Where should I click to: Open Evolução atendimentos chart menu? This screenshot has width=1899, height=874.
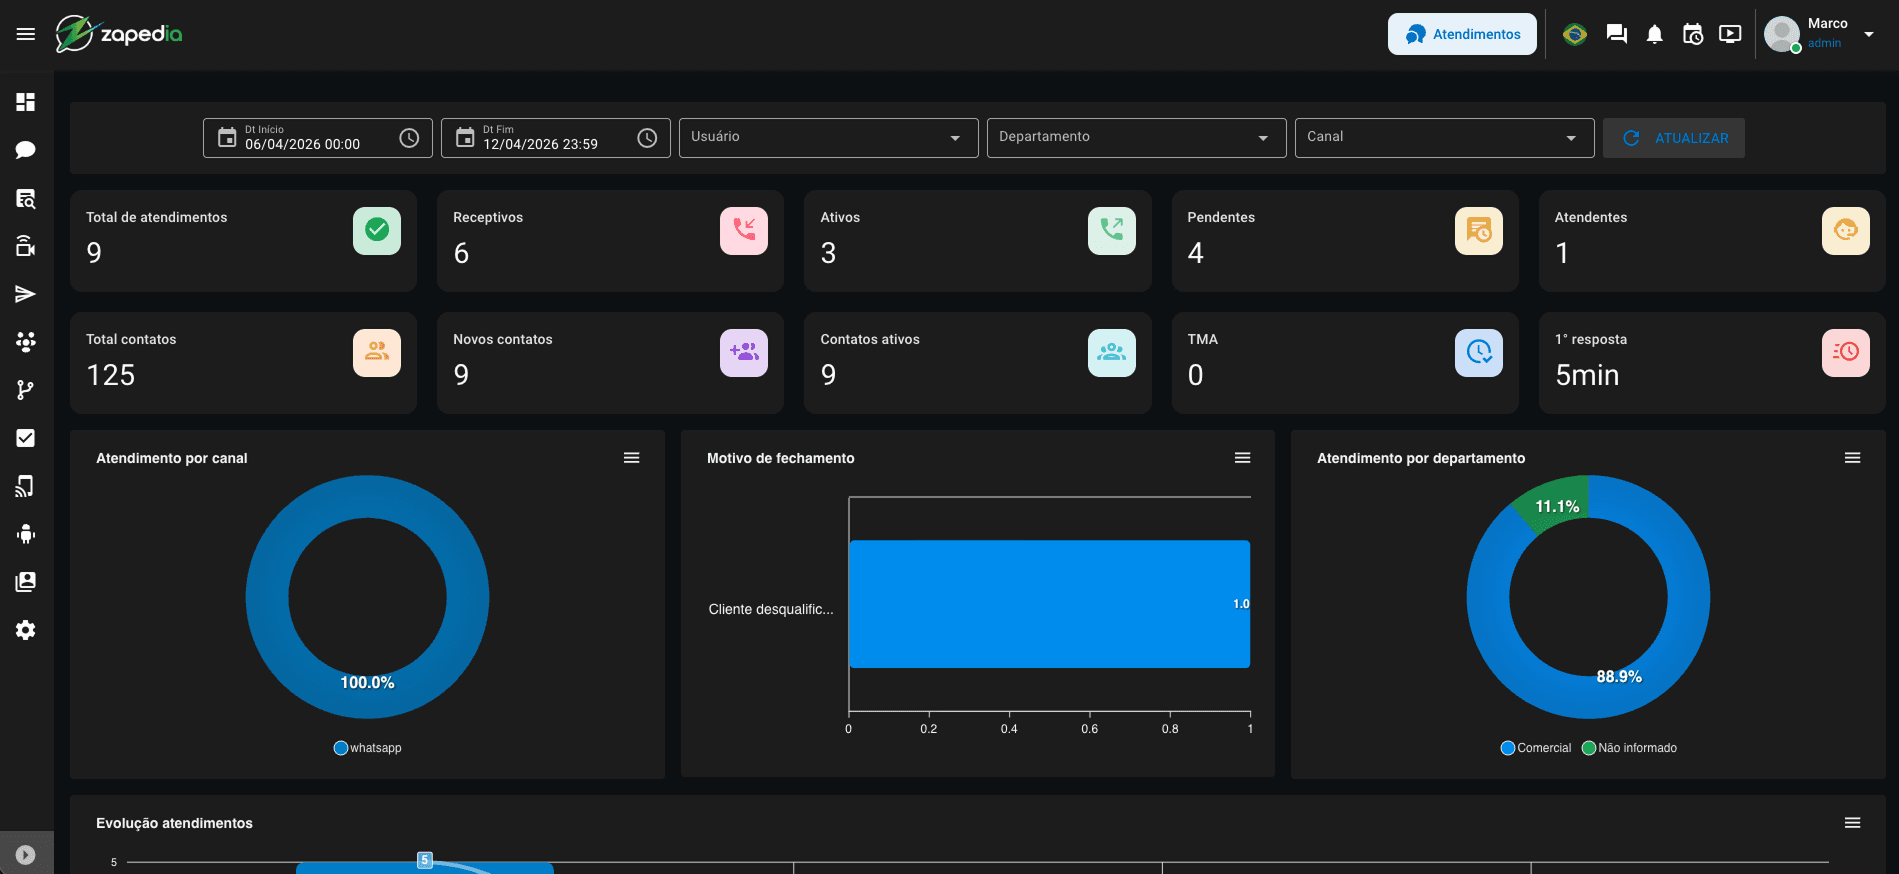[1853, 823]
